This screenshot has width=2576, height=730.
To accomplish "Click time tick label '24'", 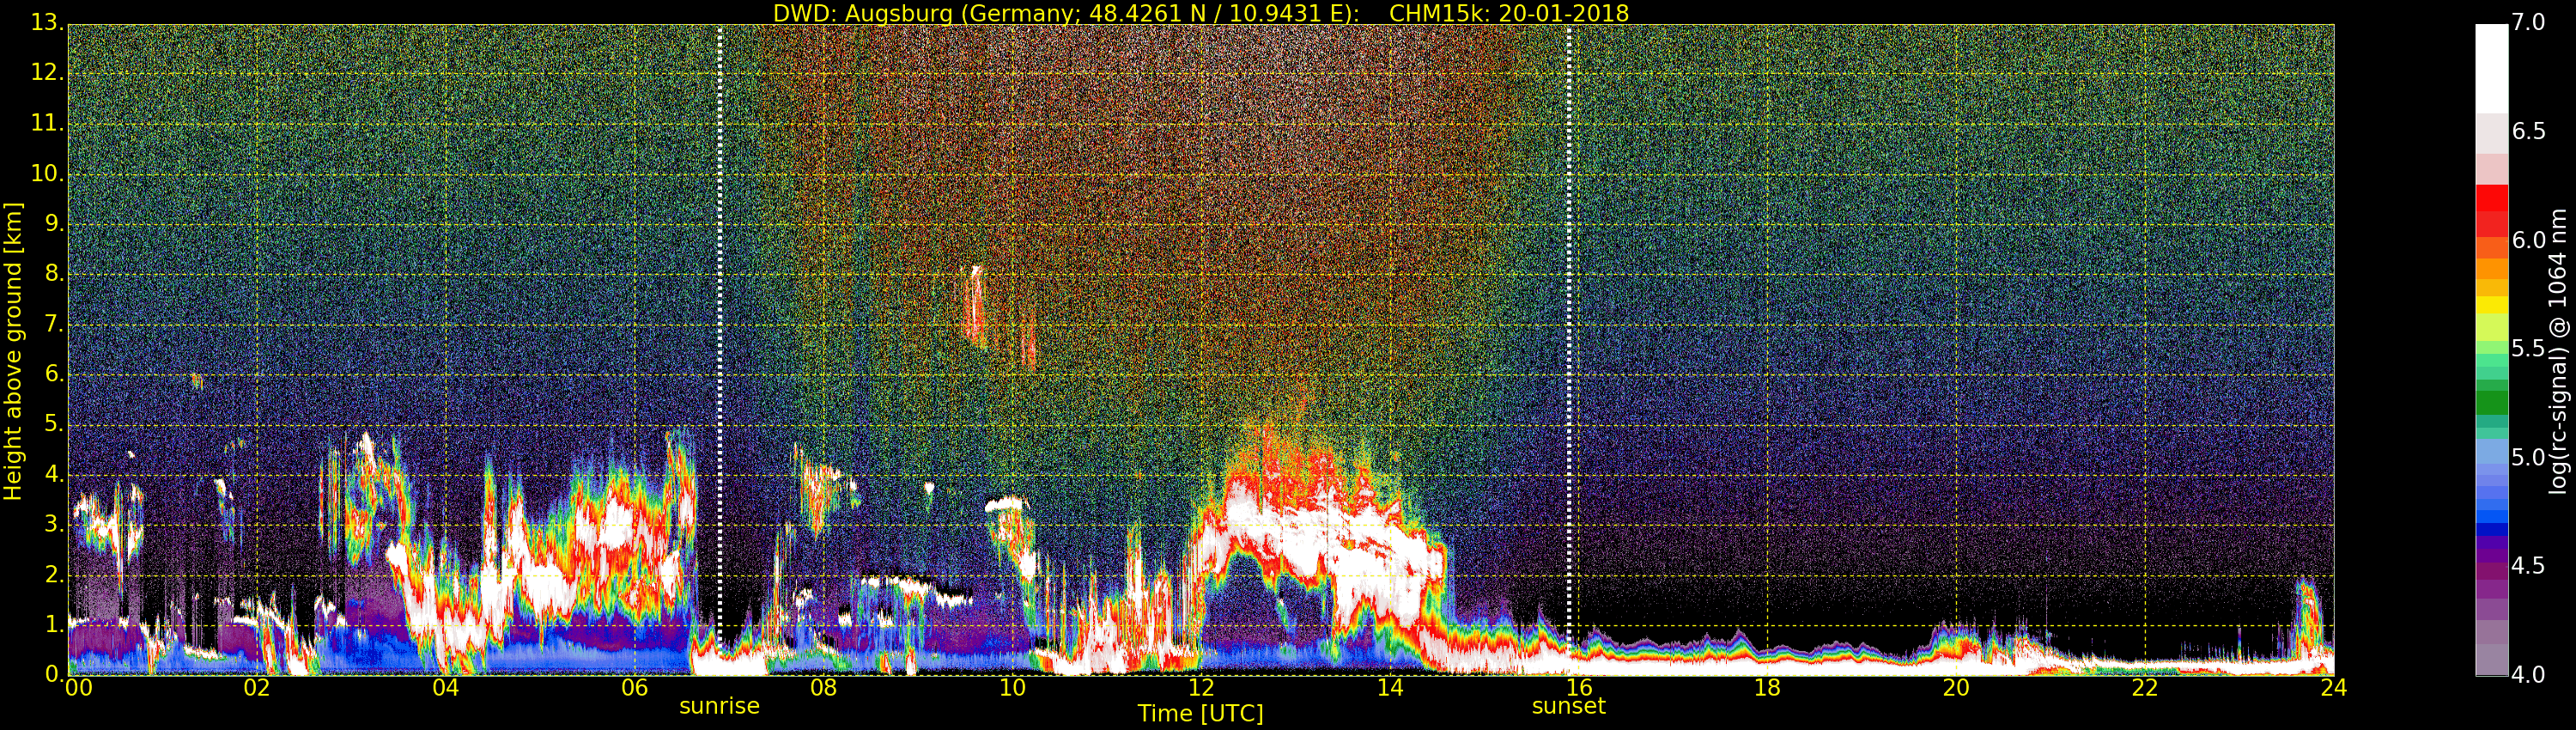I will click(x=2334, y=687).
